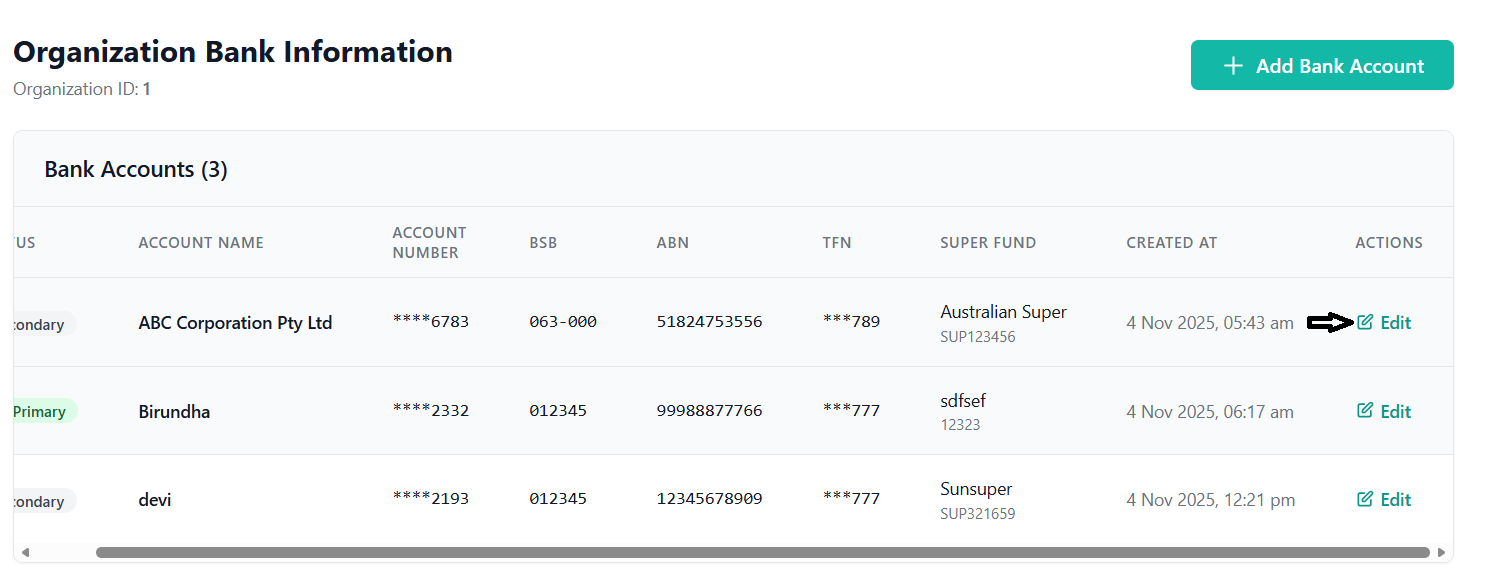Screen dimensions: 1485x573
Task: Click Secondary badge in devi row
Action: [42, 501]
